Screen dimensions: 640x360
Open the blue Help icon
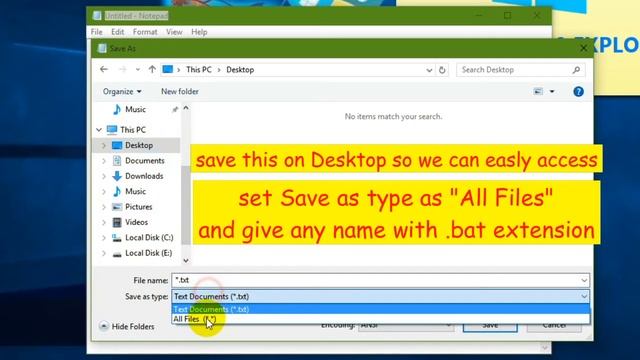pos(578,91)
